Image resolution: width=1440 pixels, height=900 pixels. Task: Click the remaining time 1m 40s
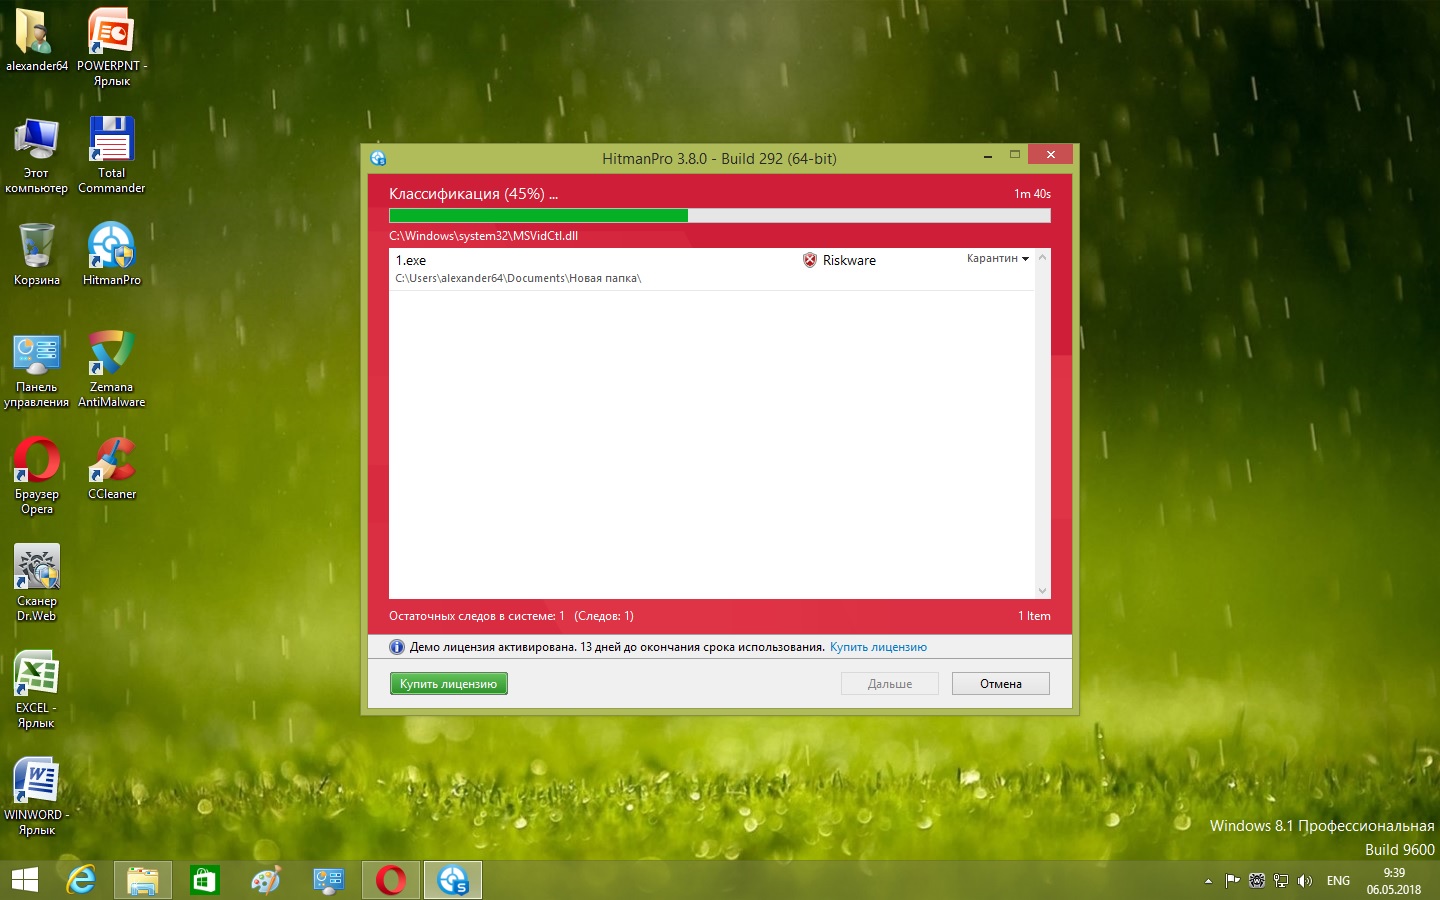[x=1032, y=194]
